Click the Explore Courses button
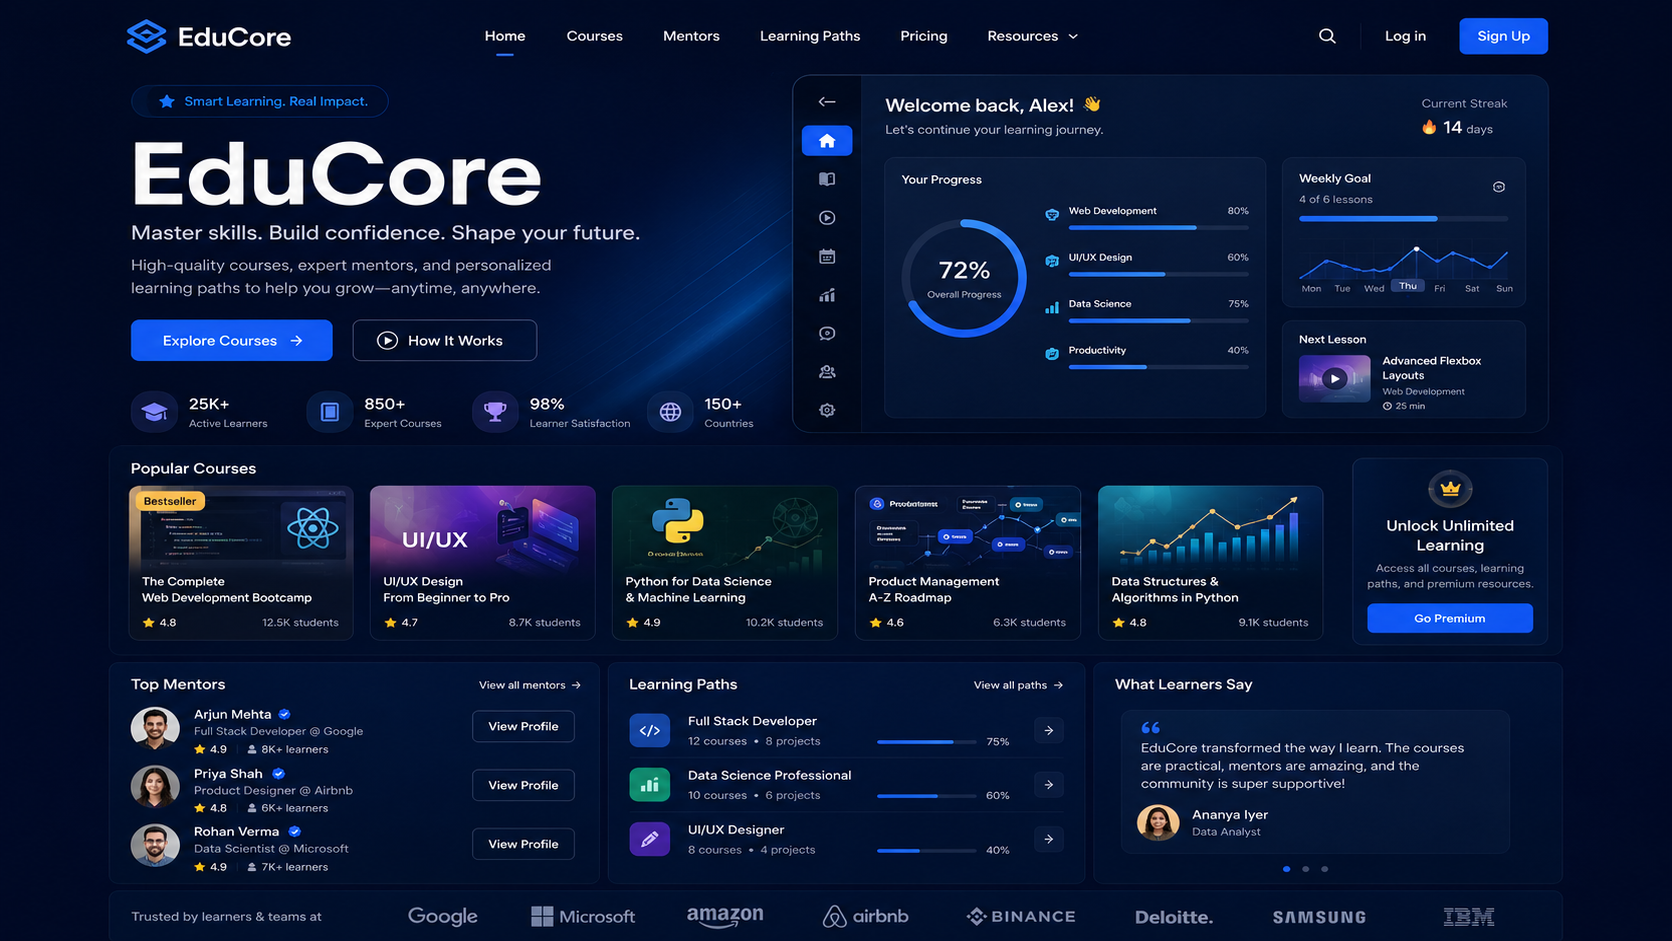Screen dimensions: 1672x941 pos(232,340)
